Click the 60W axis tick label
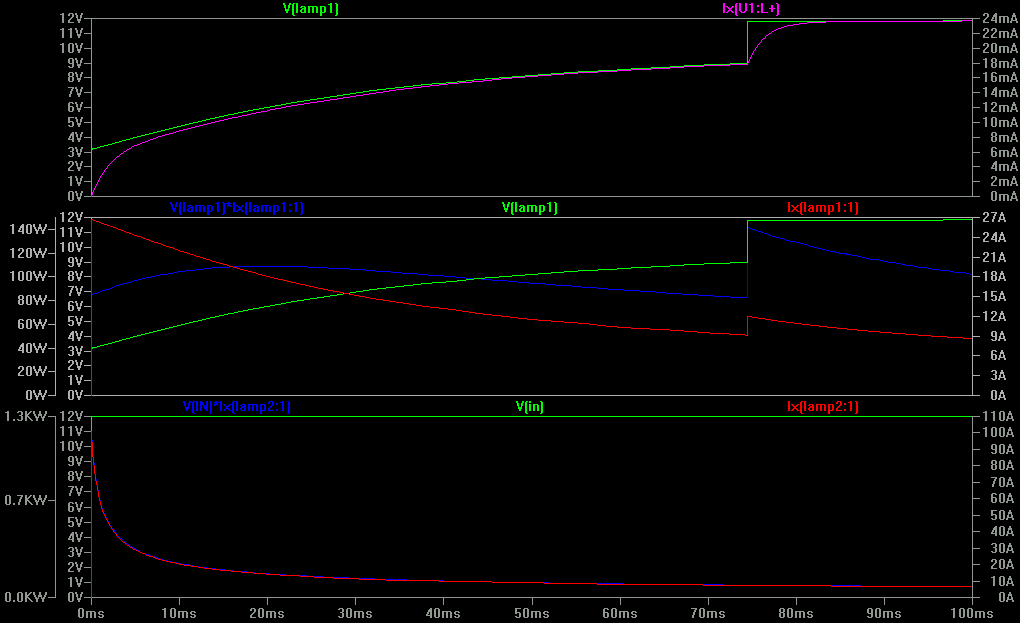This screenshot has height=623, width=1020. point(33,324)
